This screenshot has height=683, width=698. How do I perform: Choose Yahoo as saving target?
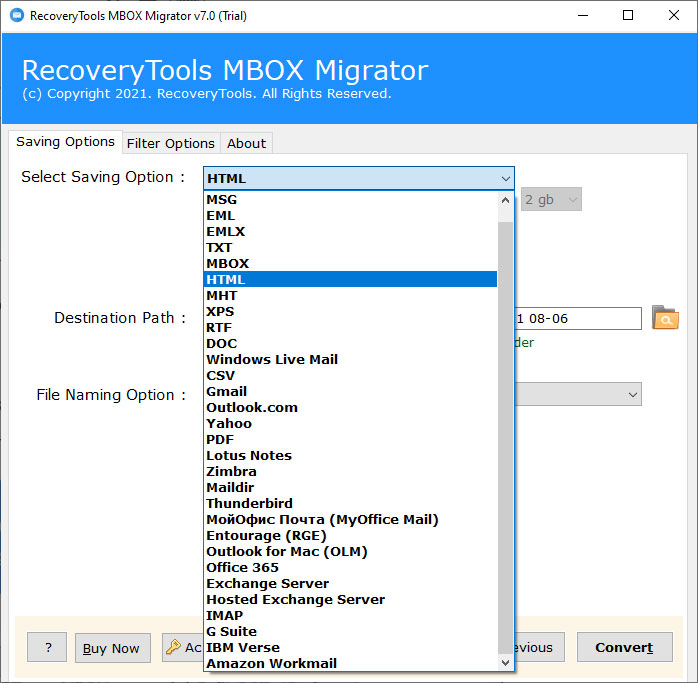350,424
